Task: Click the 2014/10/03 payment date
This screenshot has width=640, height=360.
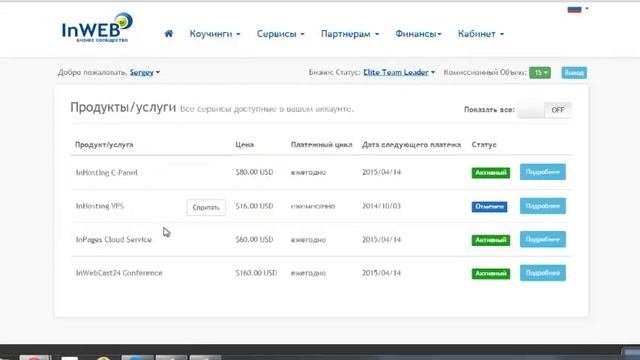Action: point(381,206)
